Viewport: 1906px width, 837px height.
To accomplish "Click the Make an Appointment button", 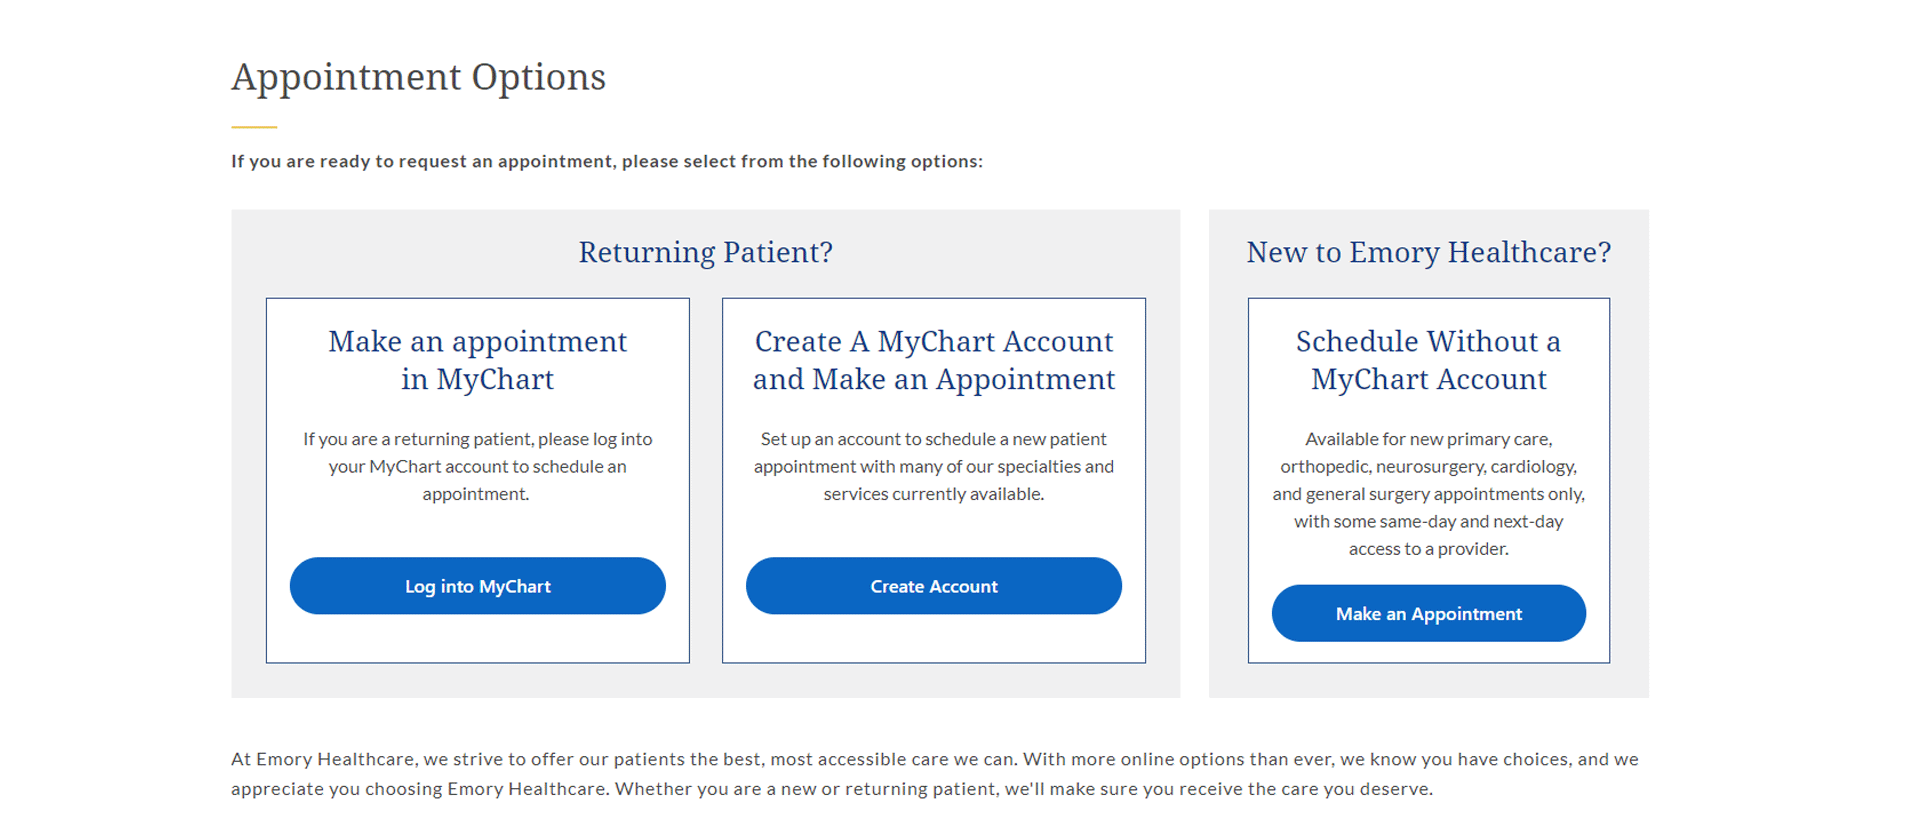I will [1428, 614].
